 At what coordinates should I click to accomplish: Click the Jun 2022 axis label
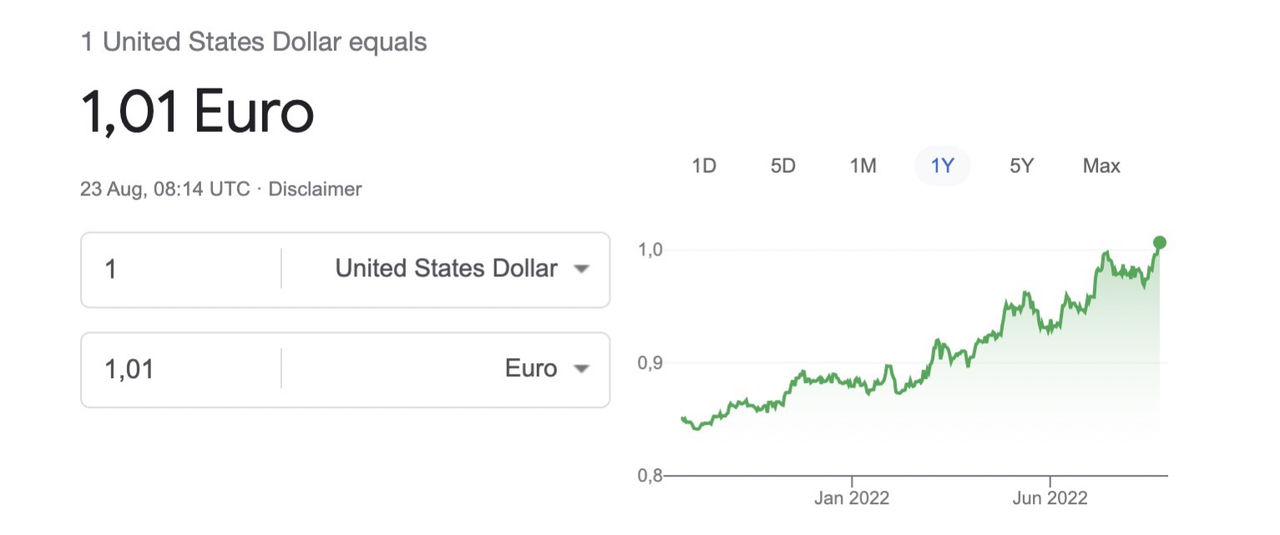click(x=1050, y=498)
